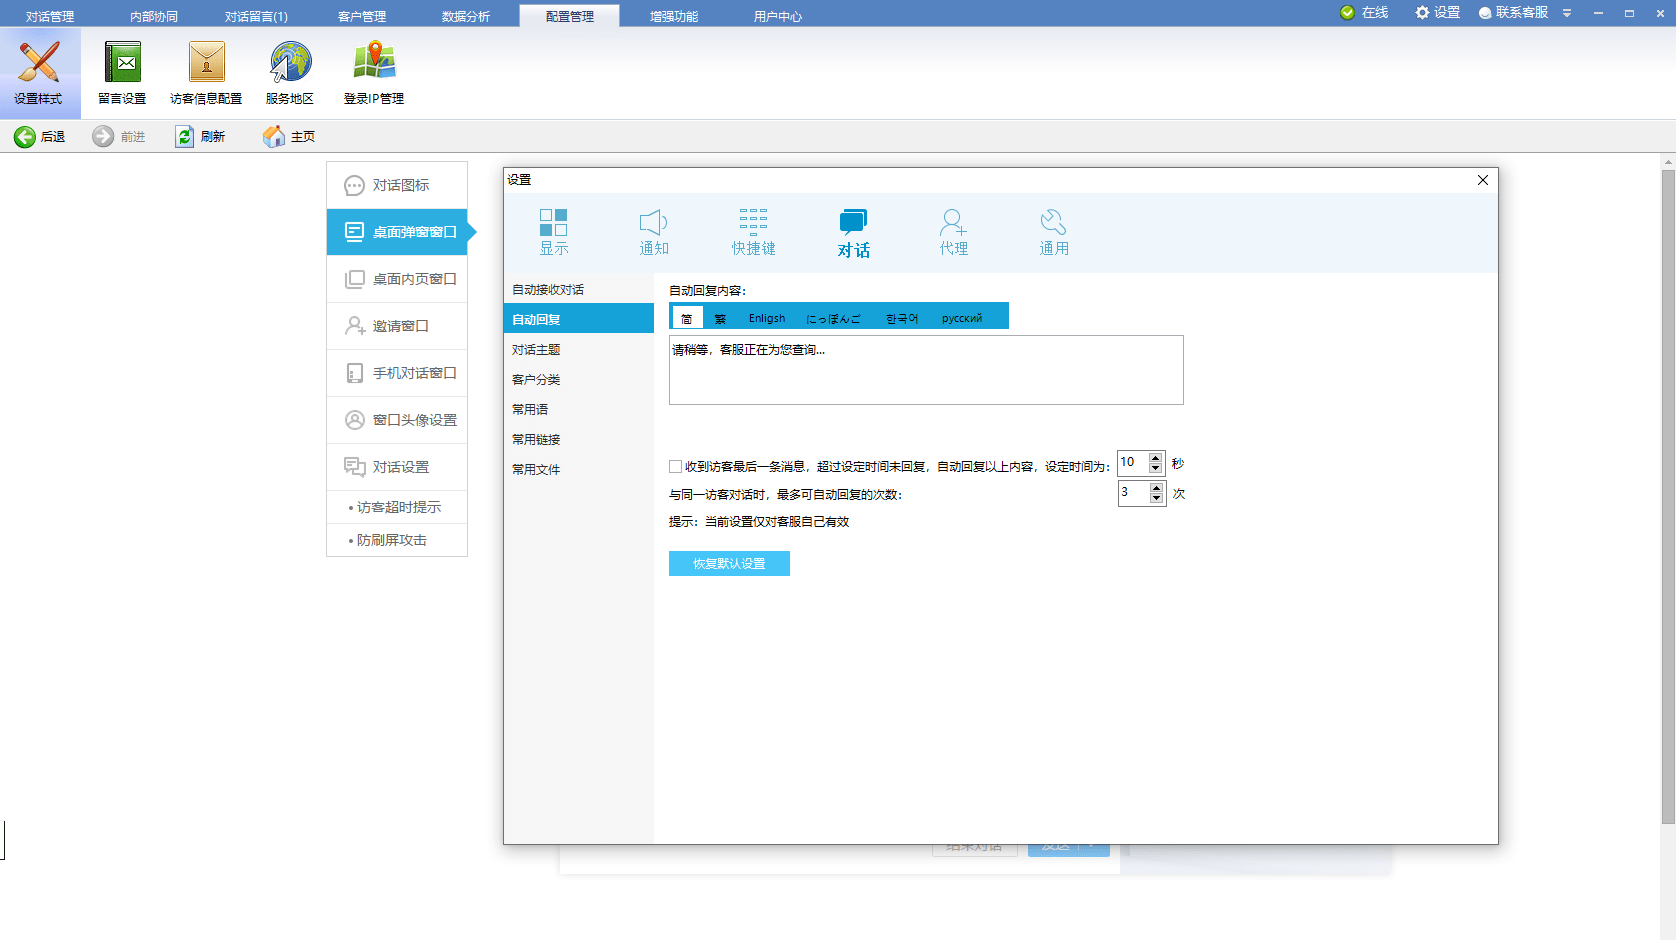Click the 恢复默认设置 restore defaults button
This screenshot has height=940, width=1676.
(x=729, y=564)
